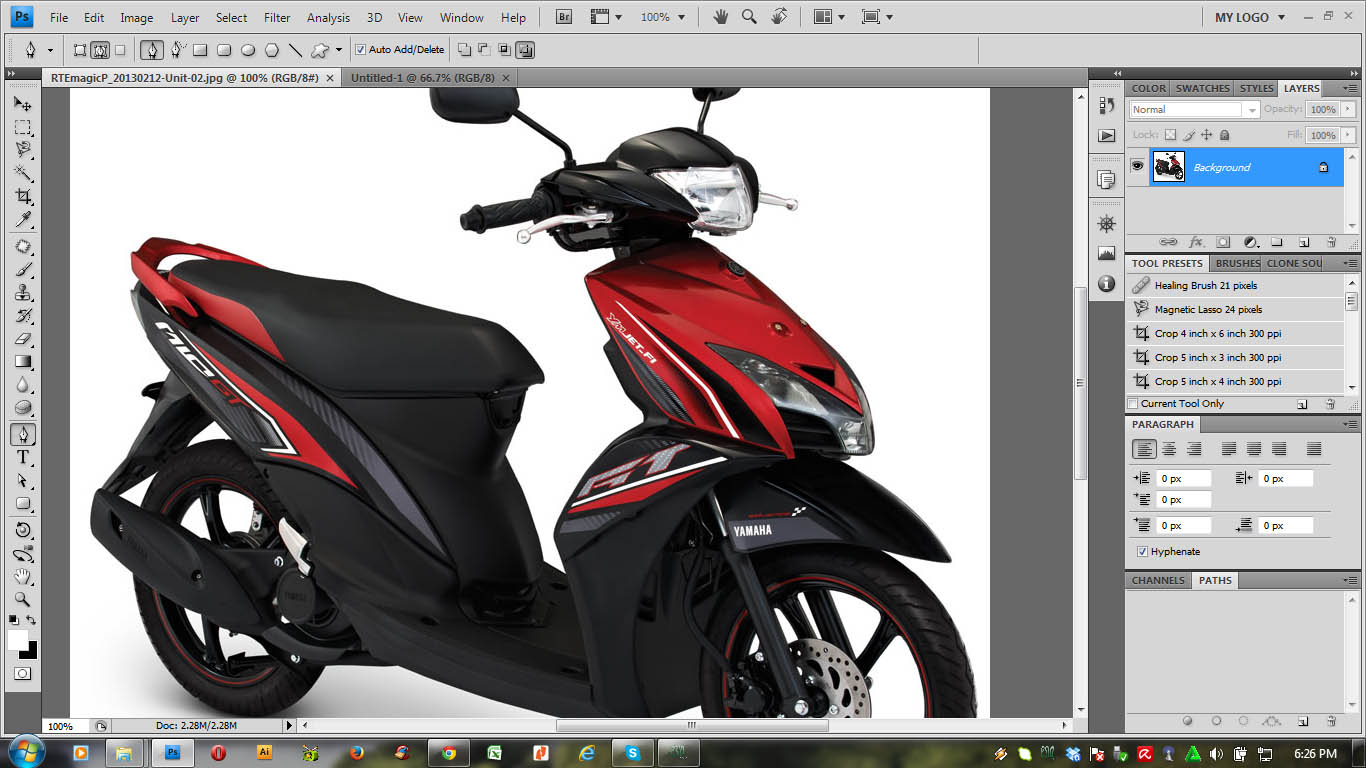Select the Crop tool in toolbox
The width and height of the screenshot is (1366, 768).
tap(22, 196)
